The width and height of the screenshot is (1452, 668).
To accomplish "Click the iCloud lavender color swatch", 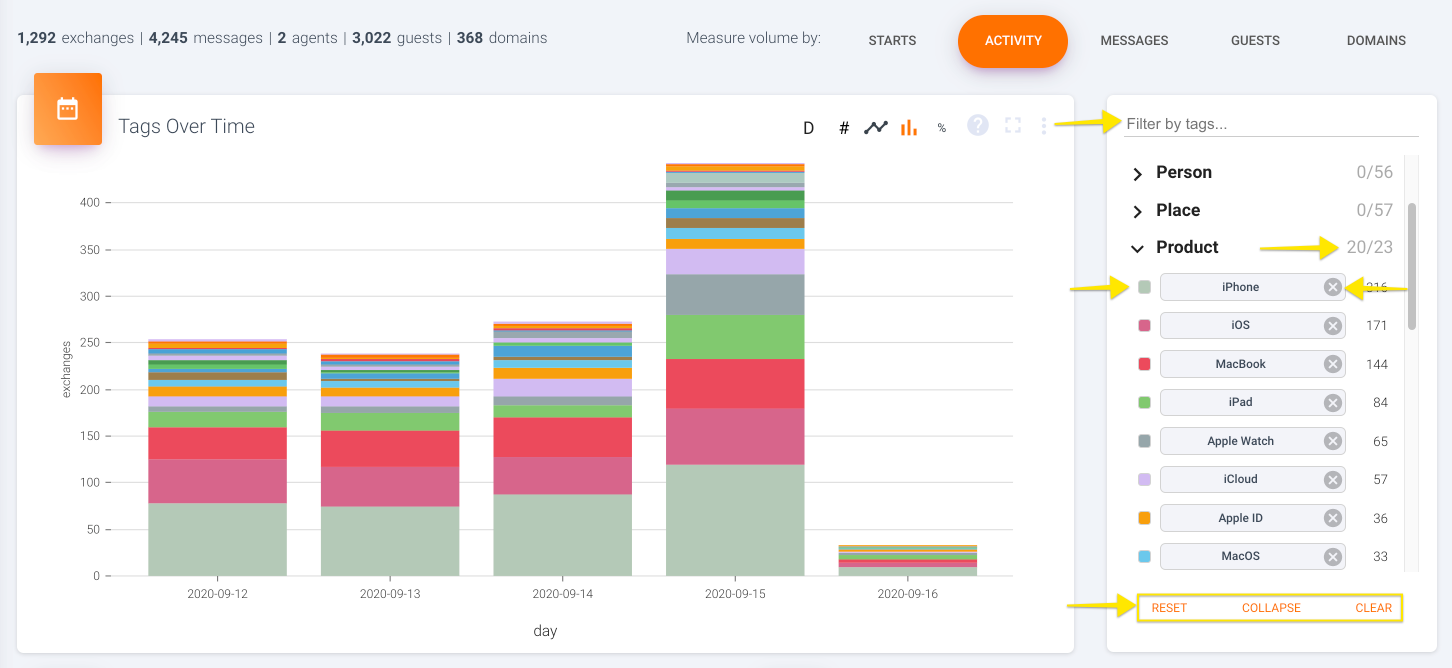I will pyautogui.click(x=1144, y=479).
